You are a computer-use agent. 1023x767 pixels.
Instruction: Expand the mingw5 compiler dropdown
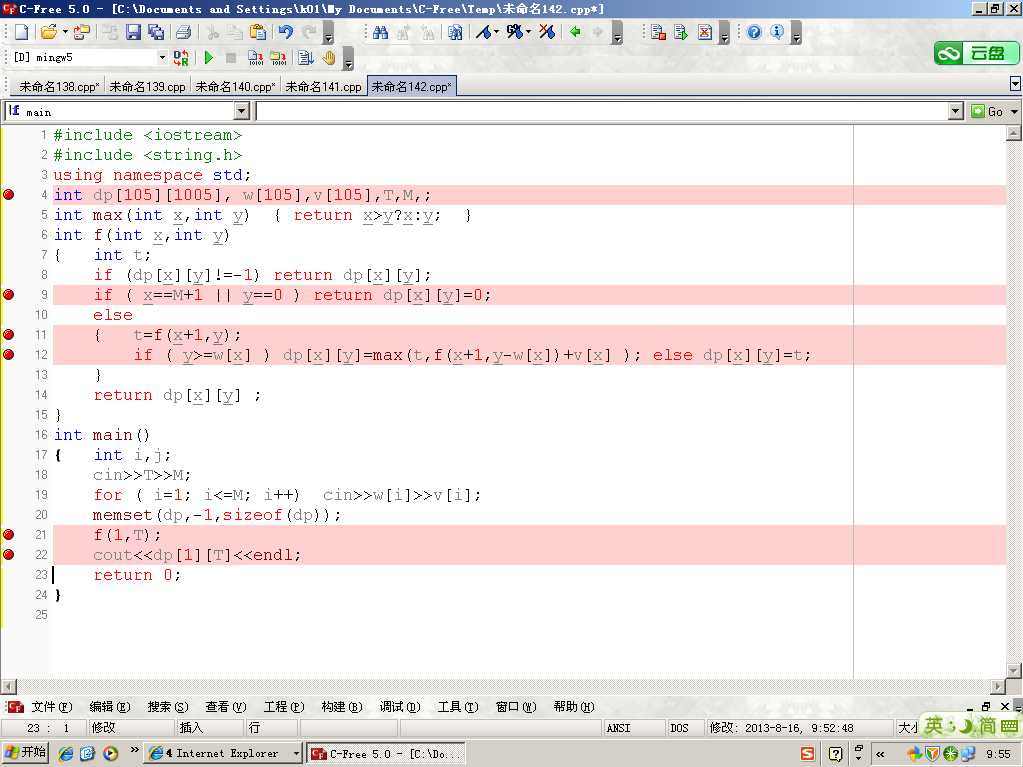[162, 57]
